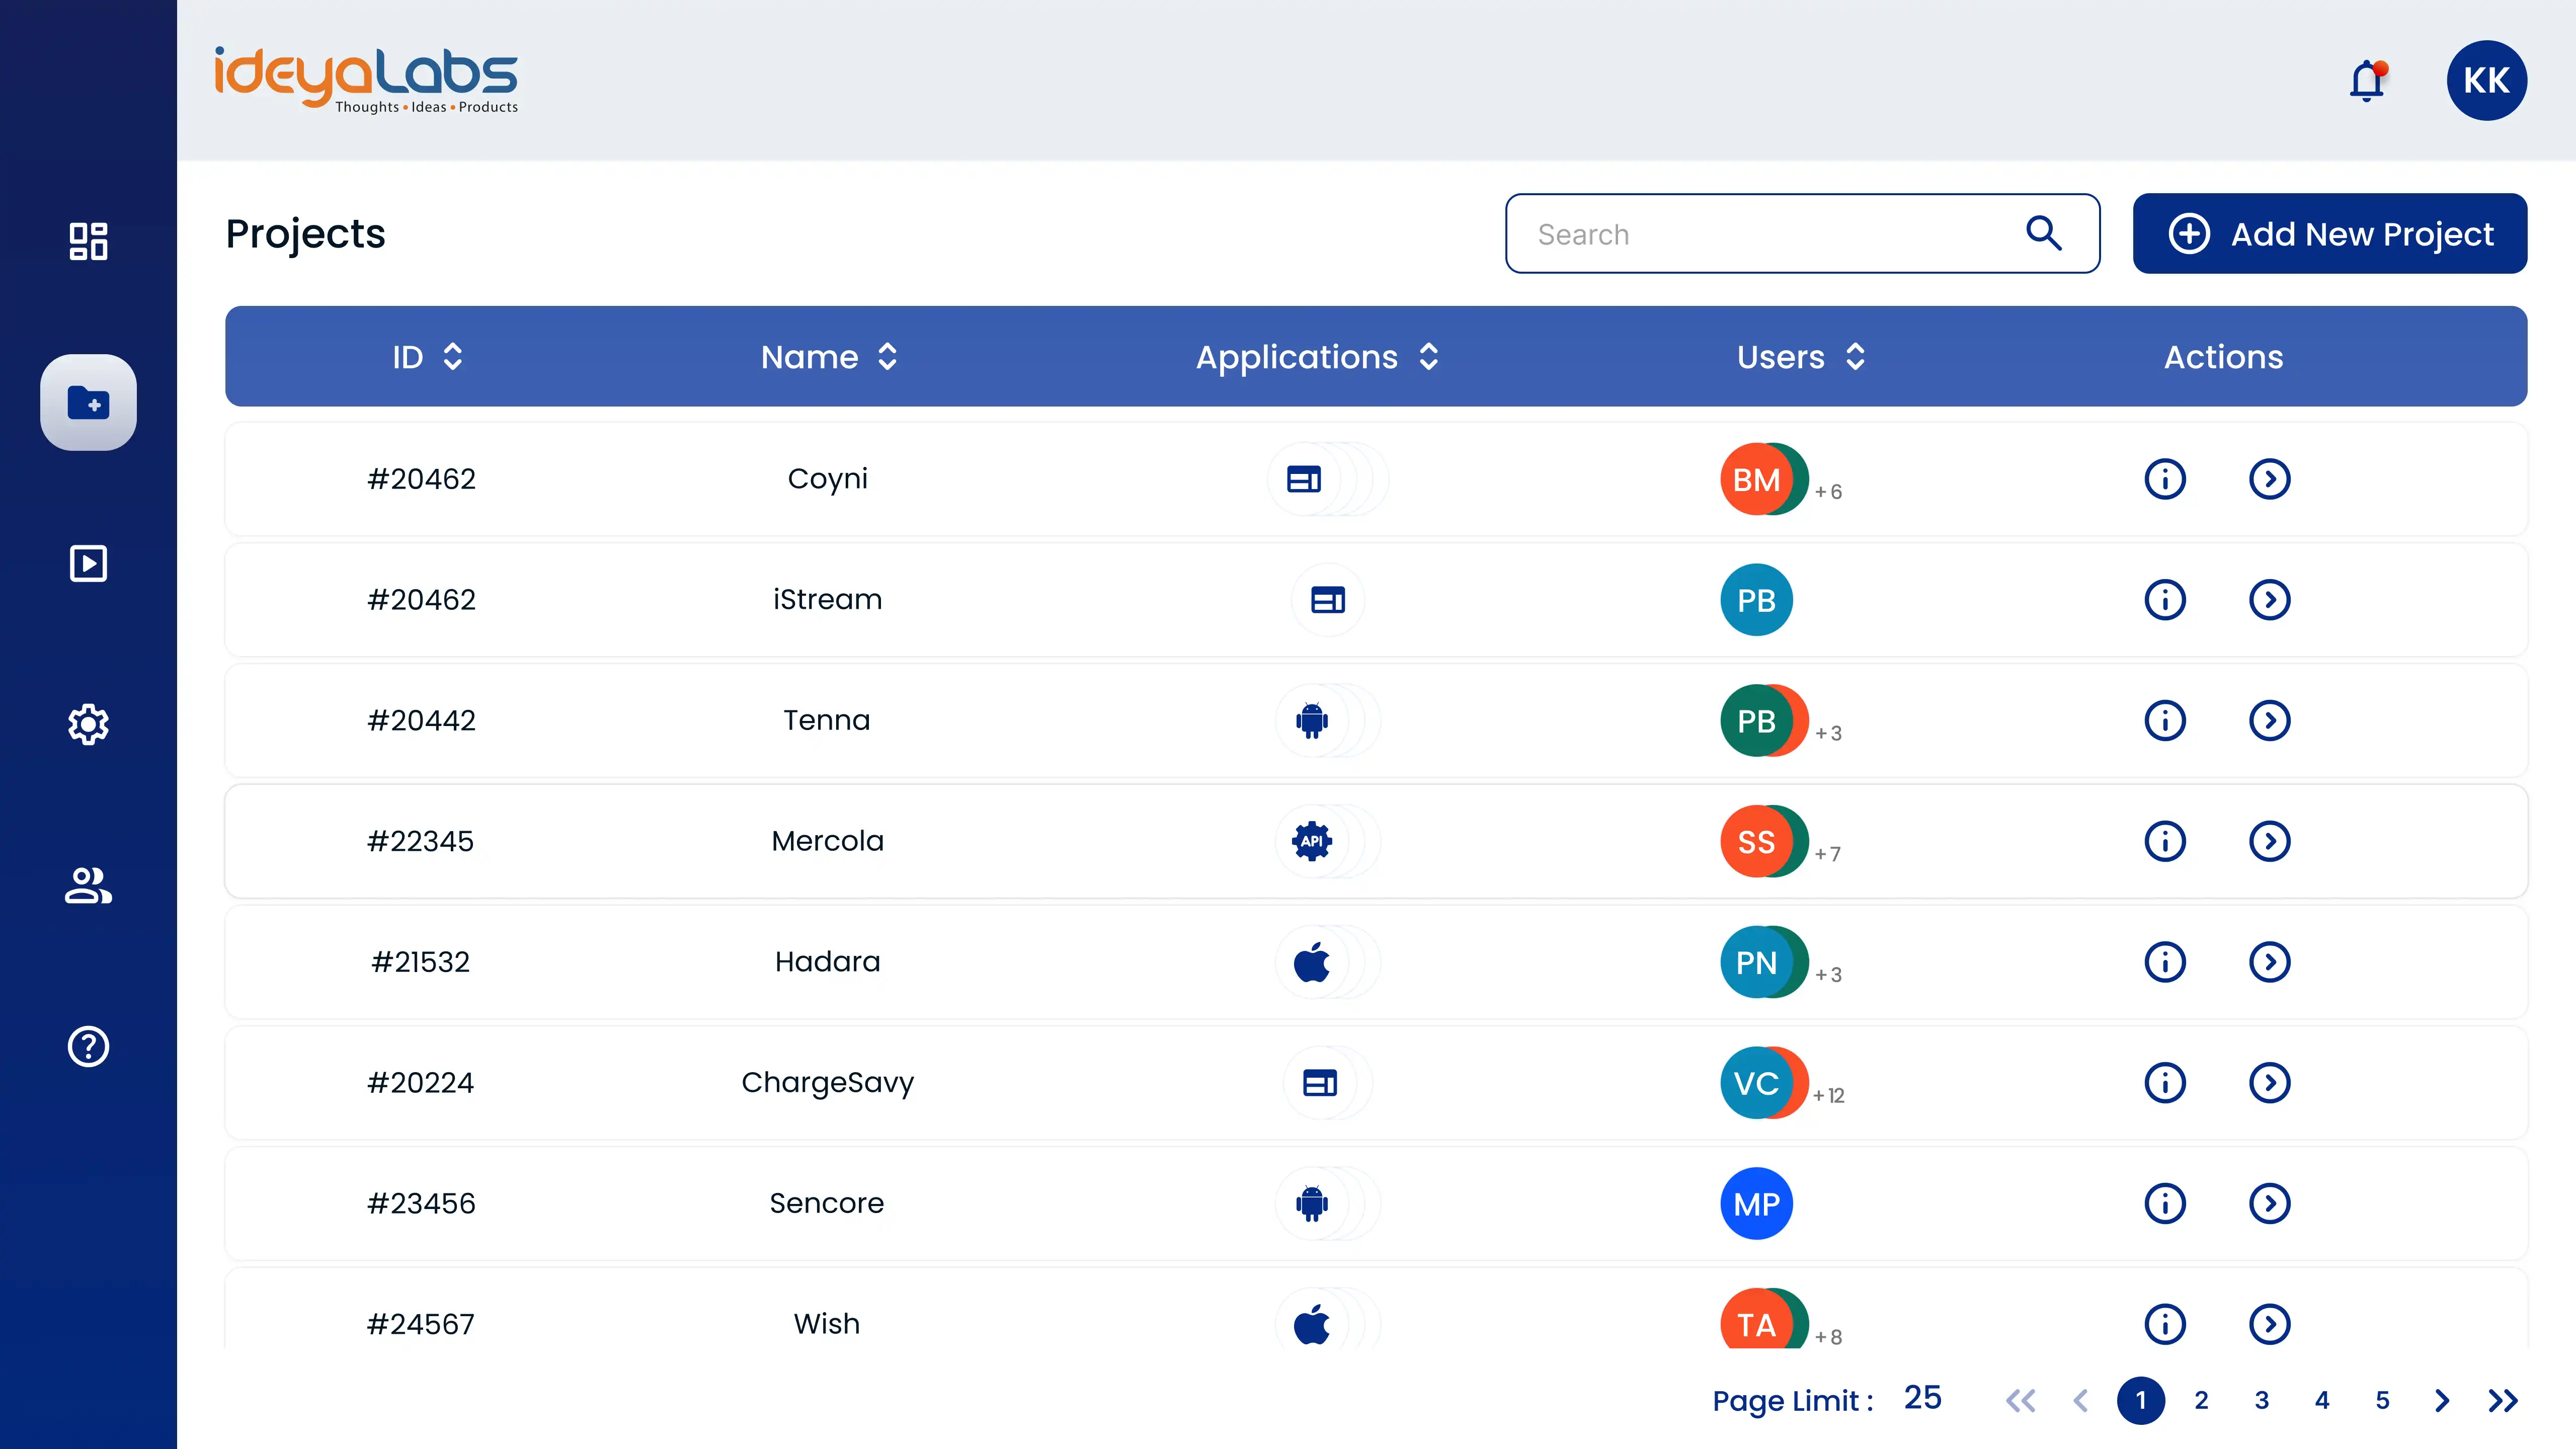The height and width of the screenshot is (1449, 2576).
Task: Sort the Users column using its chevrons
Action: tap(1856, 356)
